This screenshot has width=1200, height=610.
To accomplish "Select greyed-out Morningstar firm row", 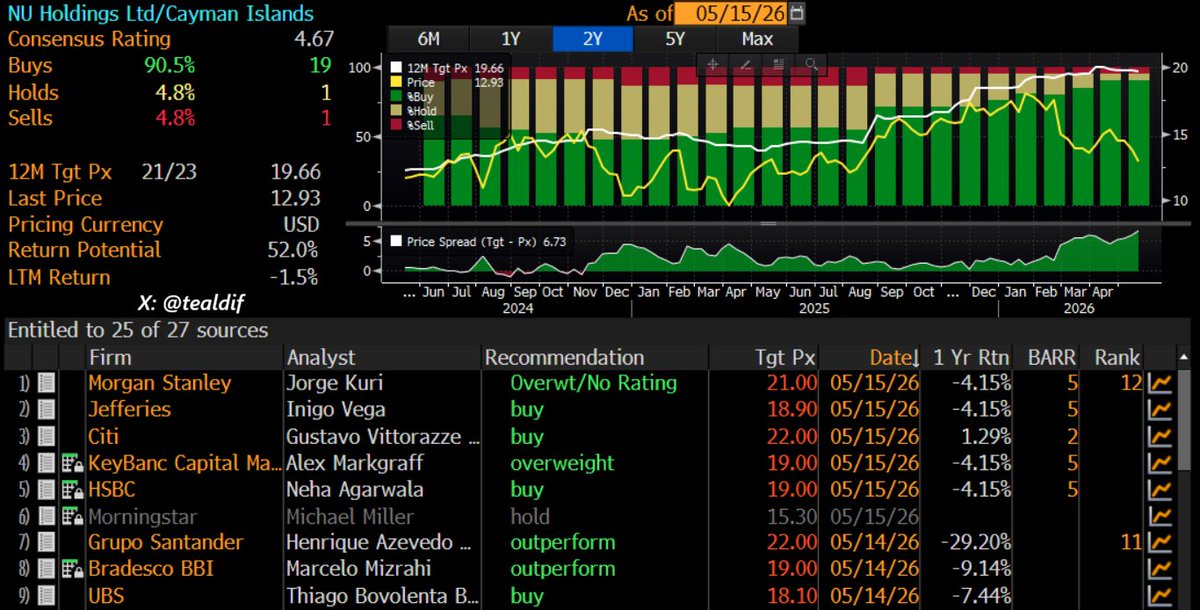I will coord(143,516).
